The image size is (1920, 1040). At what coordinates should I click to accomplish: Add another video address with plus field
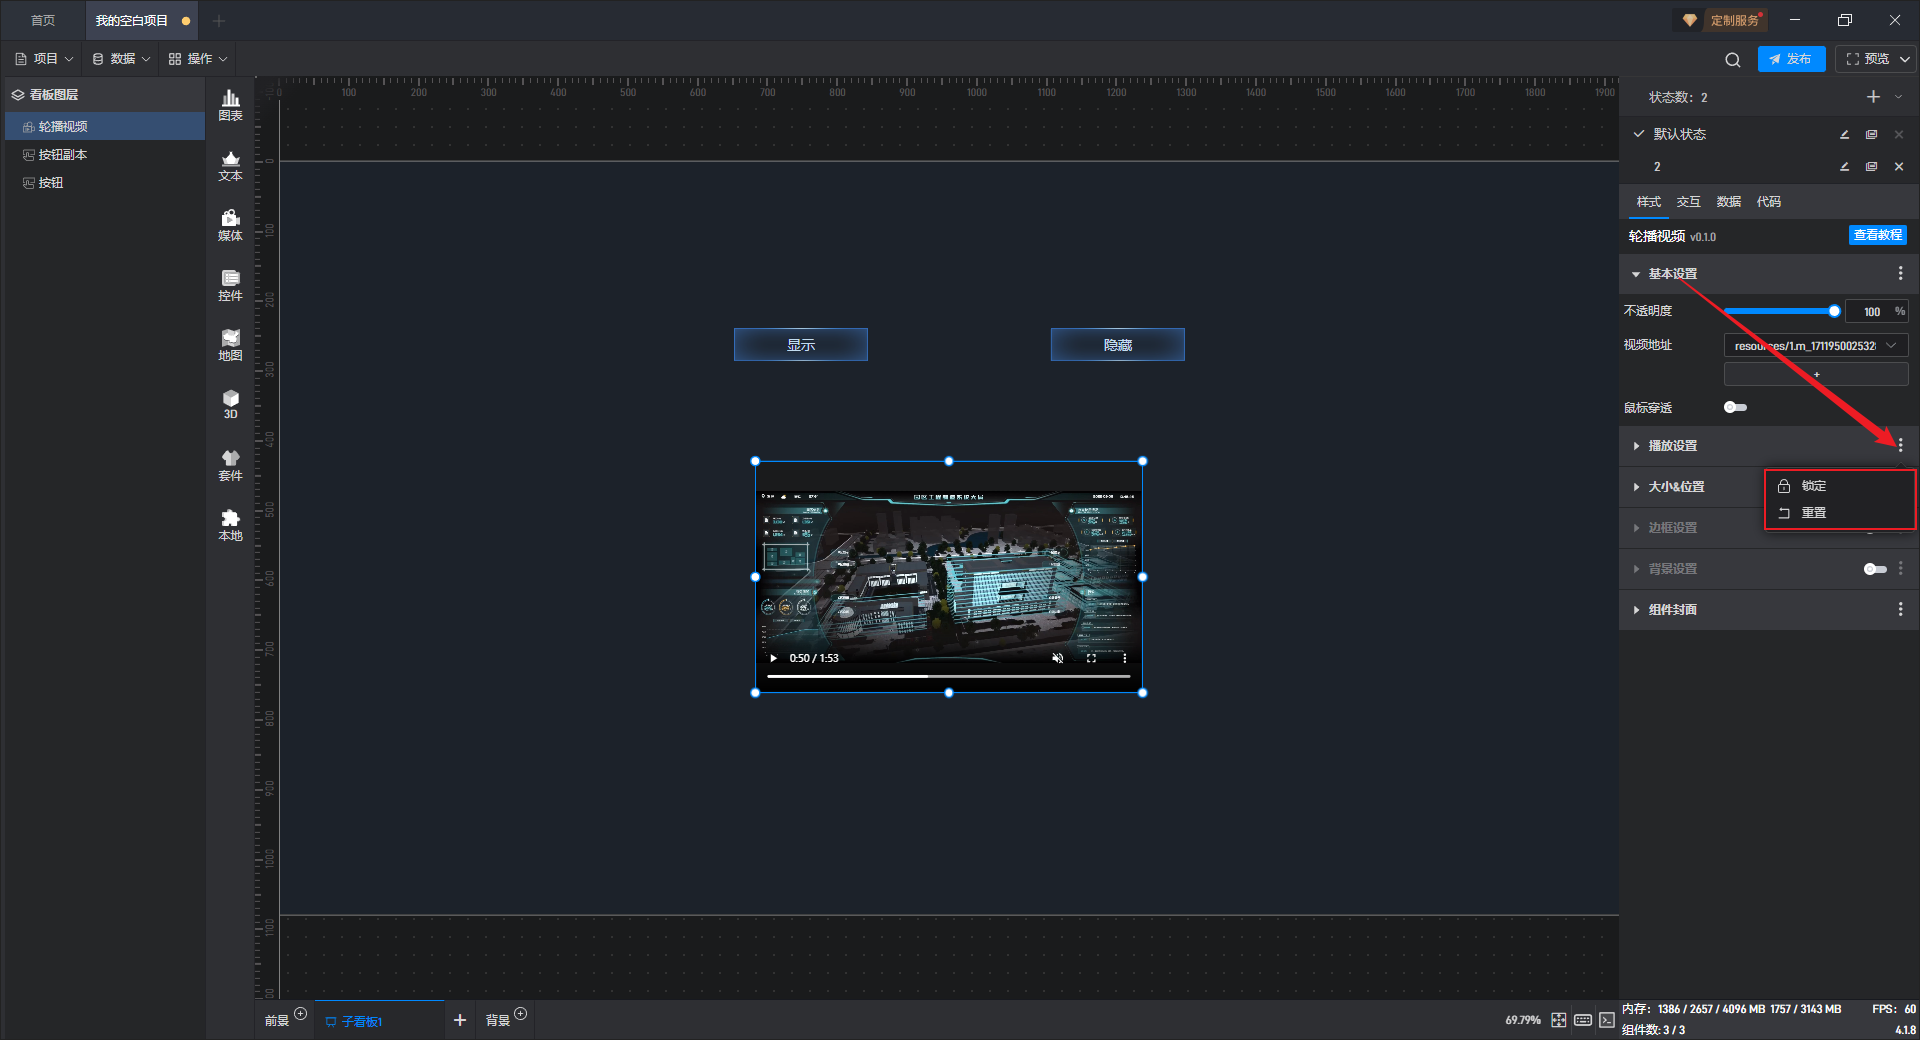click(1816, 375)
